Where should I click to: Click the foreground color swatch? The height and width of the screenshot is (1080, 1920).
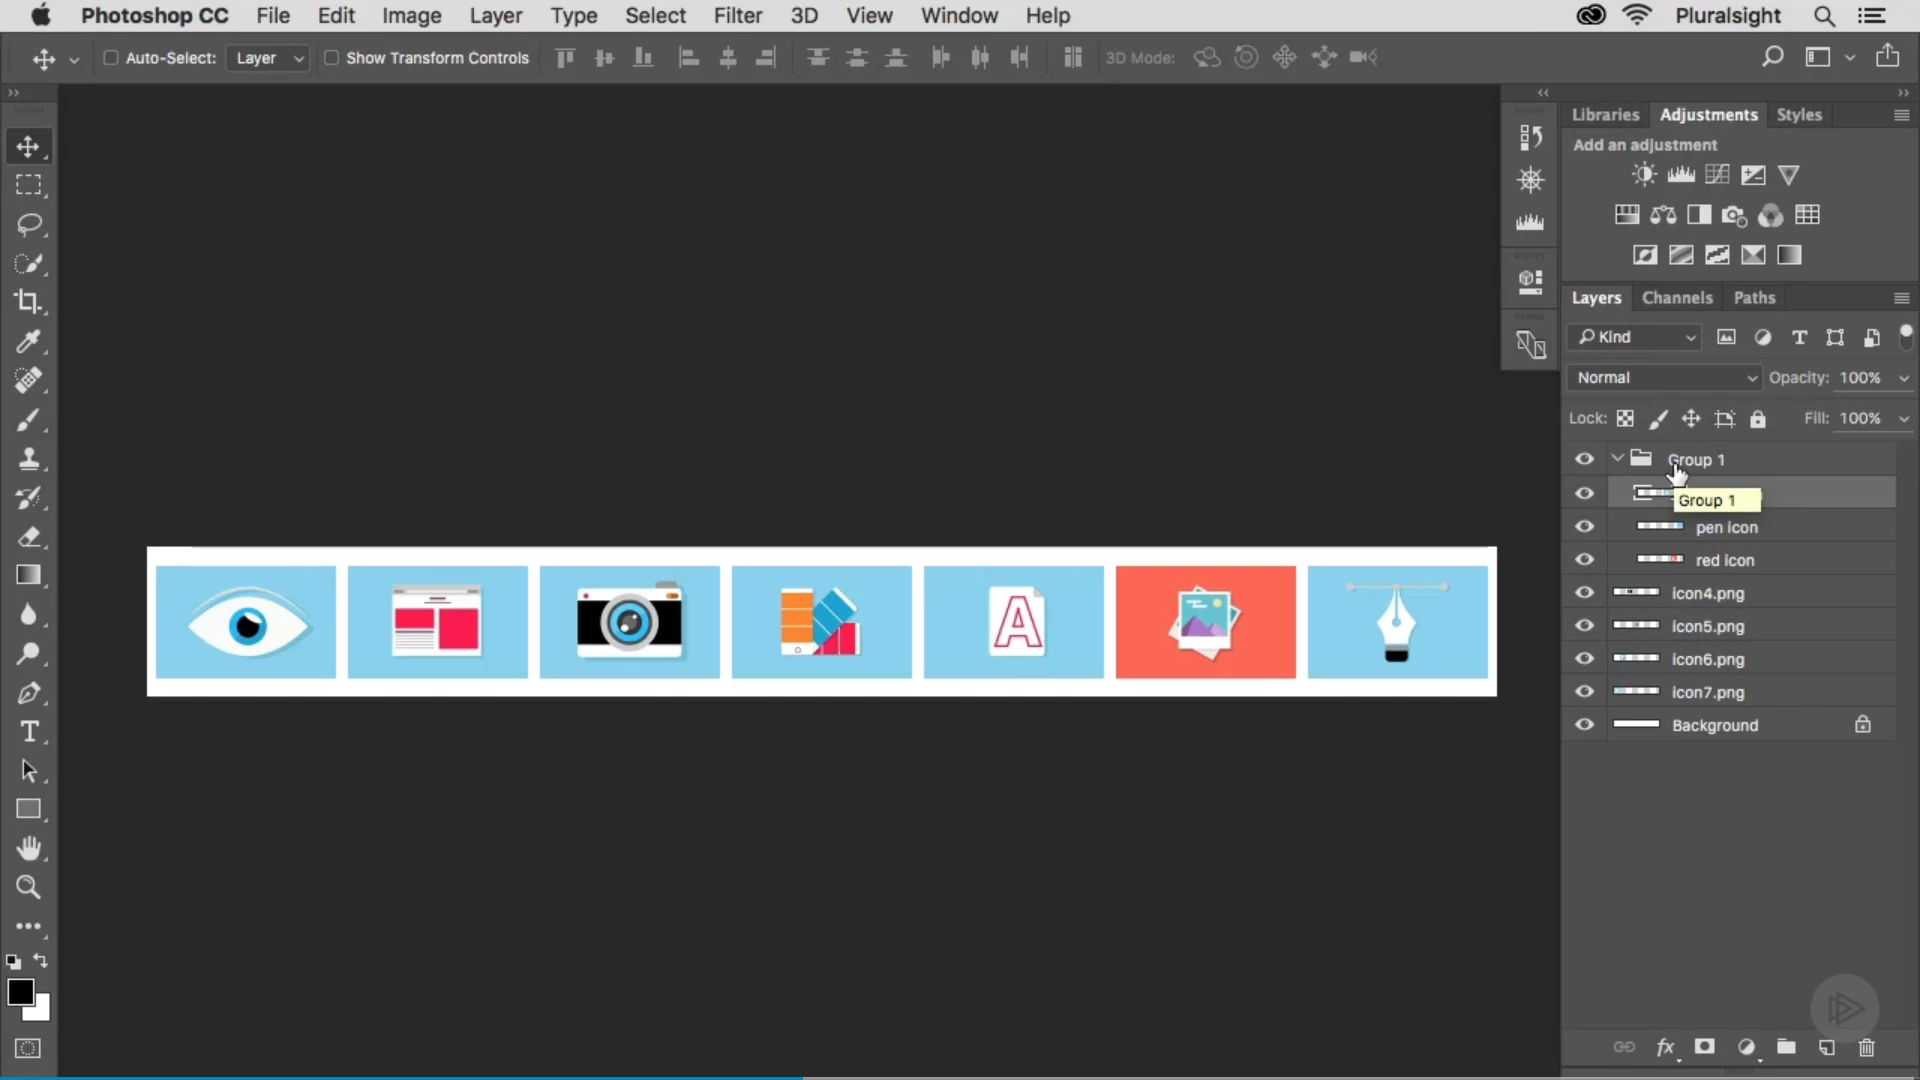click(19, 991)
